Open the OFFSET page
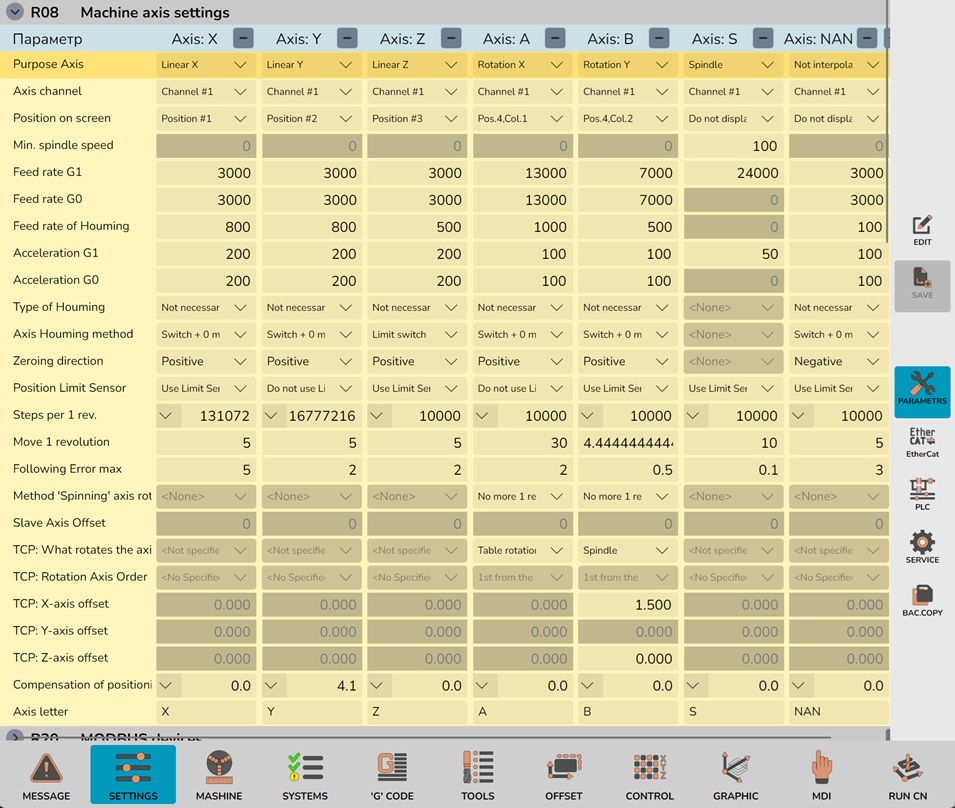The image size is (955, 808). [563, 775]
